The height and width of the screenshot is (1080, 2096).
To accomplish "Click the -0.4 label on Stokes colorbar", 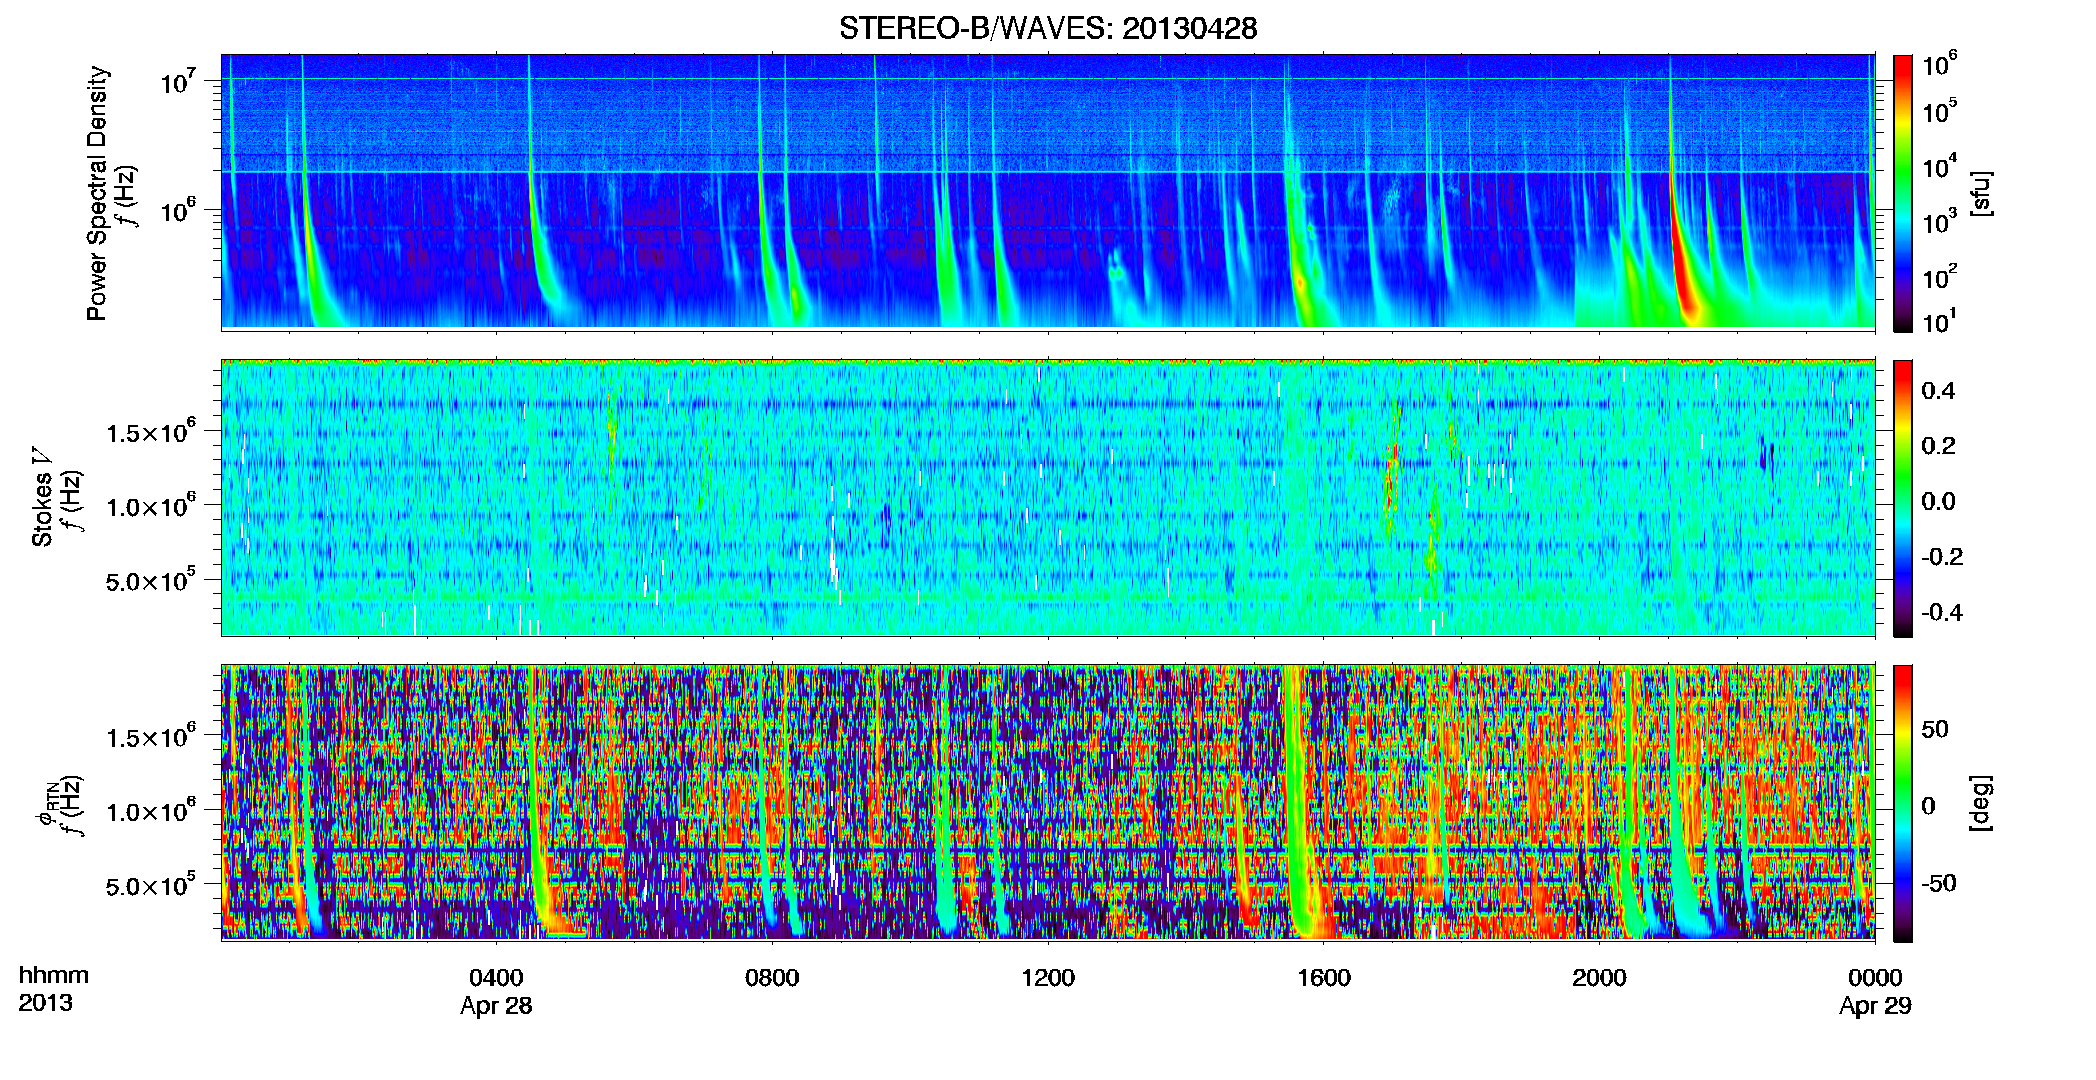I will point(1942,612).
